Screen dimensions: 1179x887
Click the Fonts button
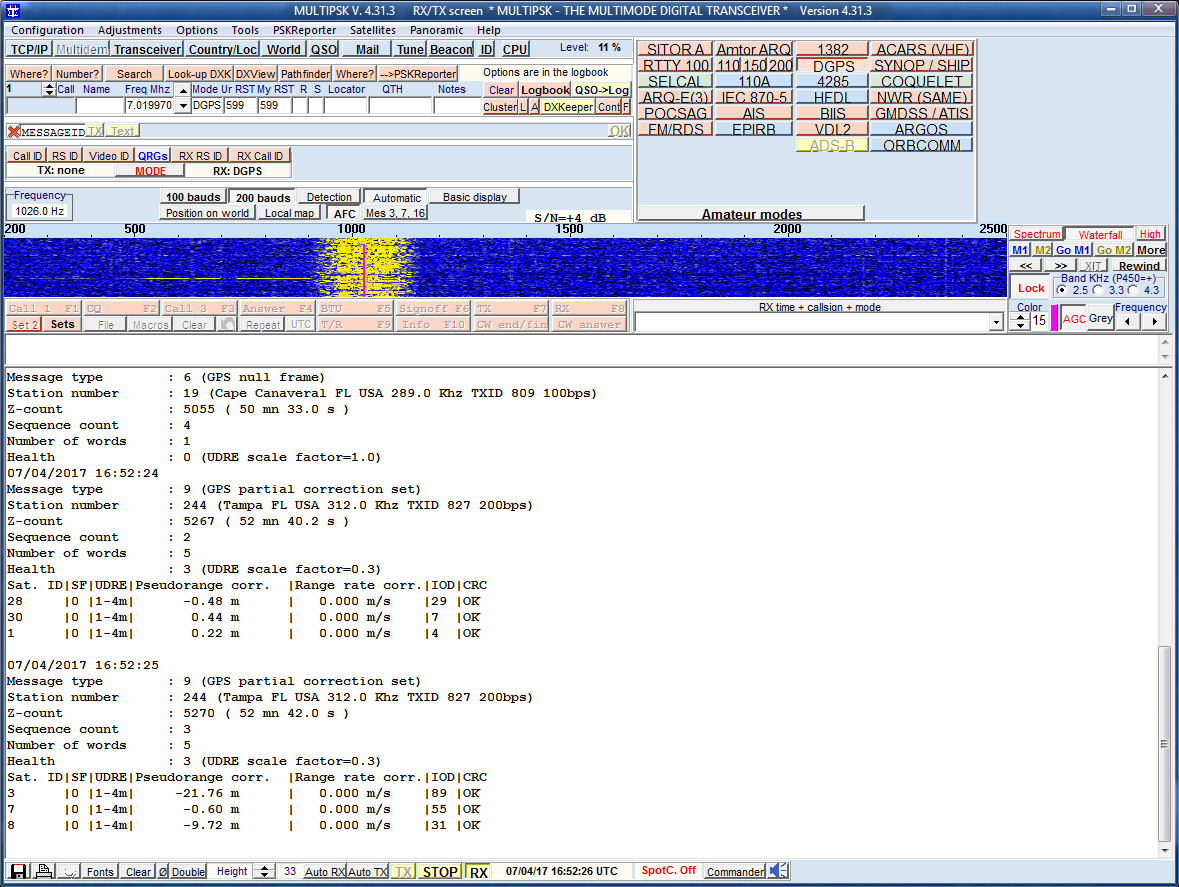point(100,871)
